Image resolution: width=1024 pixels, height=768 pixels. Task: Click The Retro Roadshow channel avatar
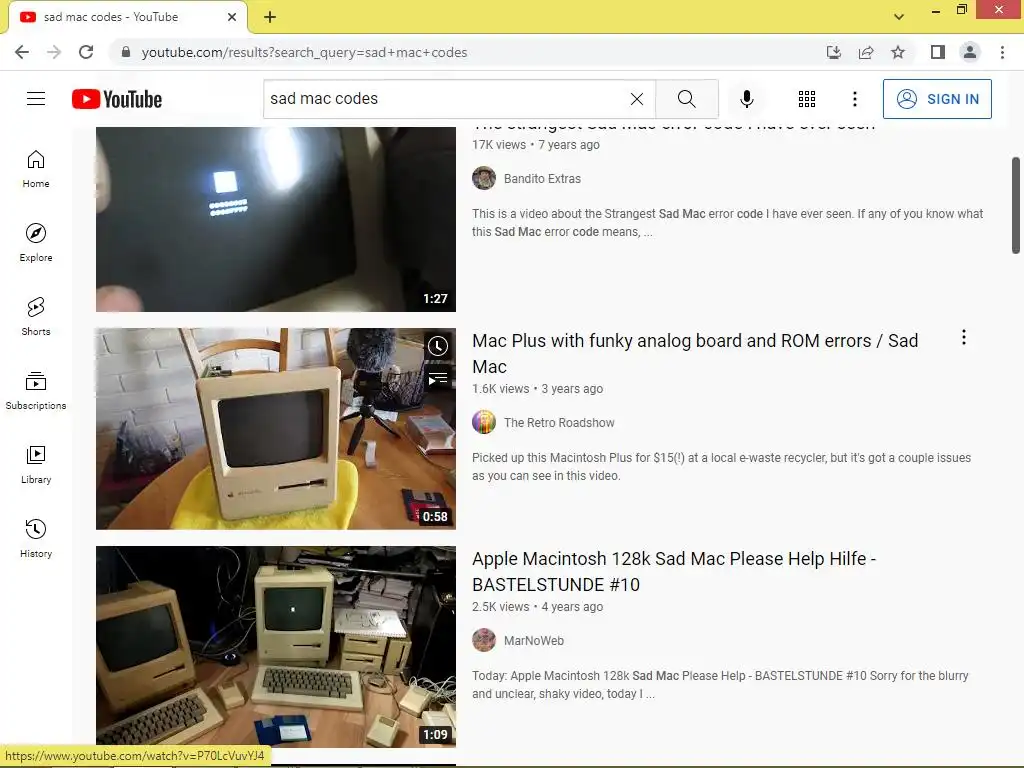tap(484, 423)
